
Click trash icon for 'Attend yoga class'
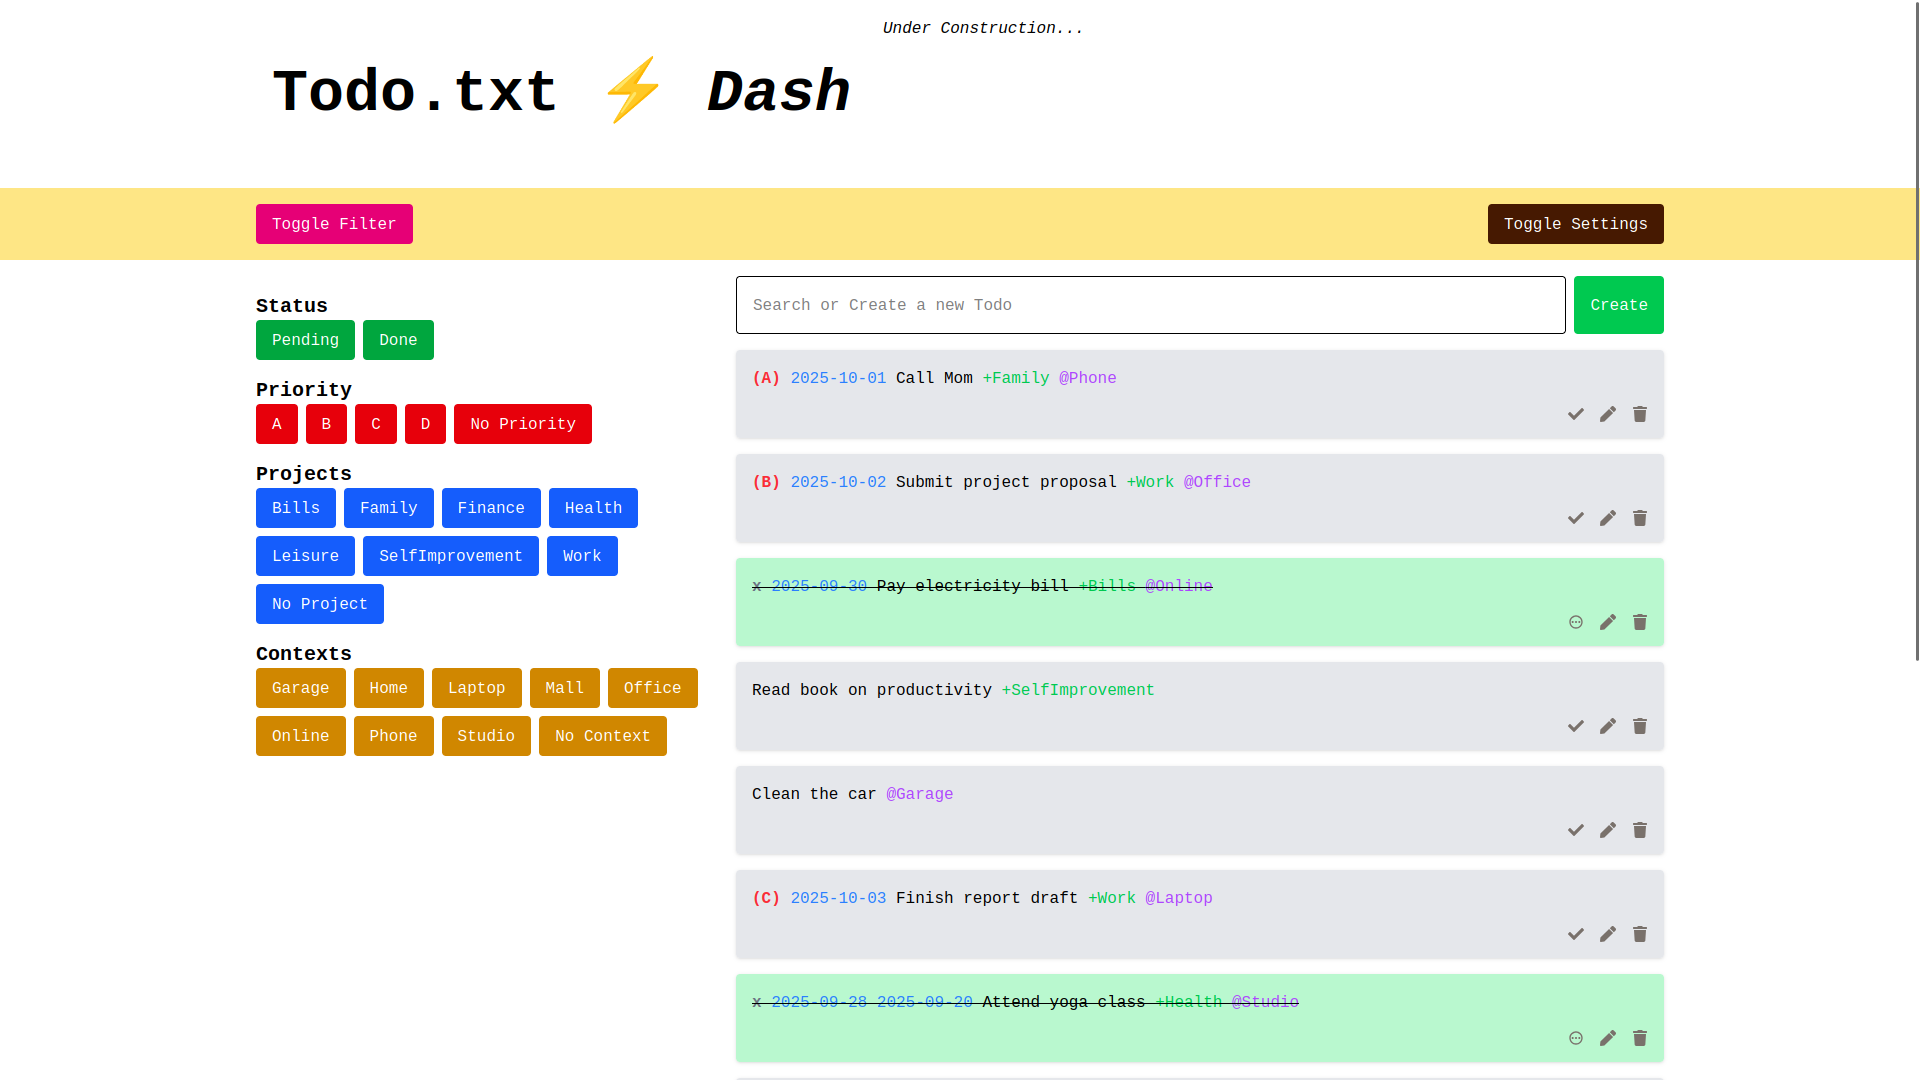(x=1640, y=1038)
